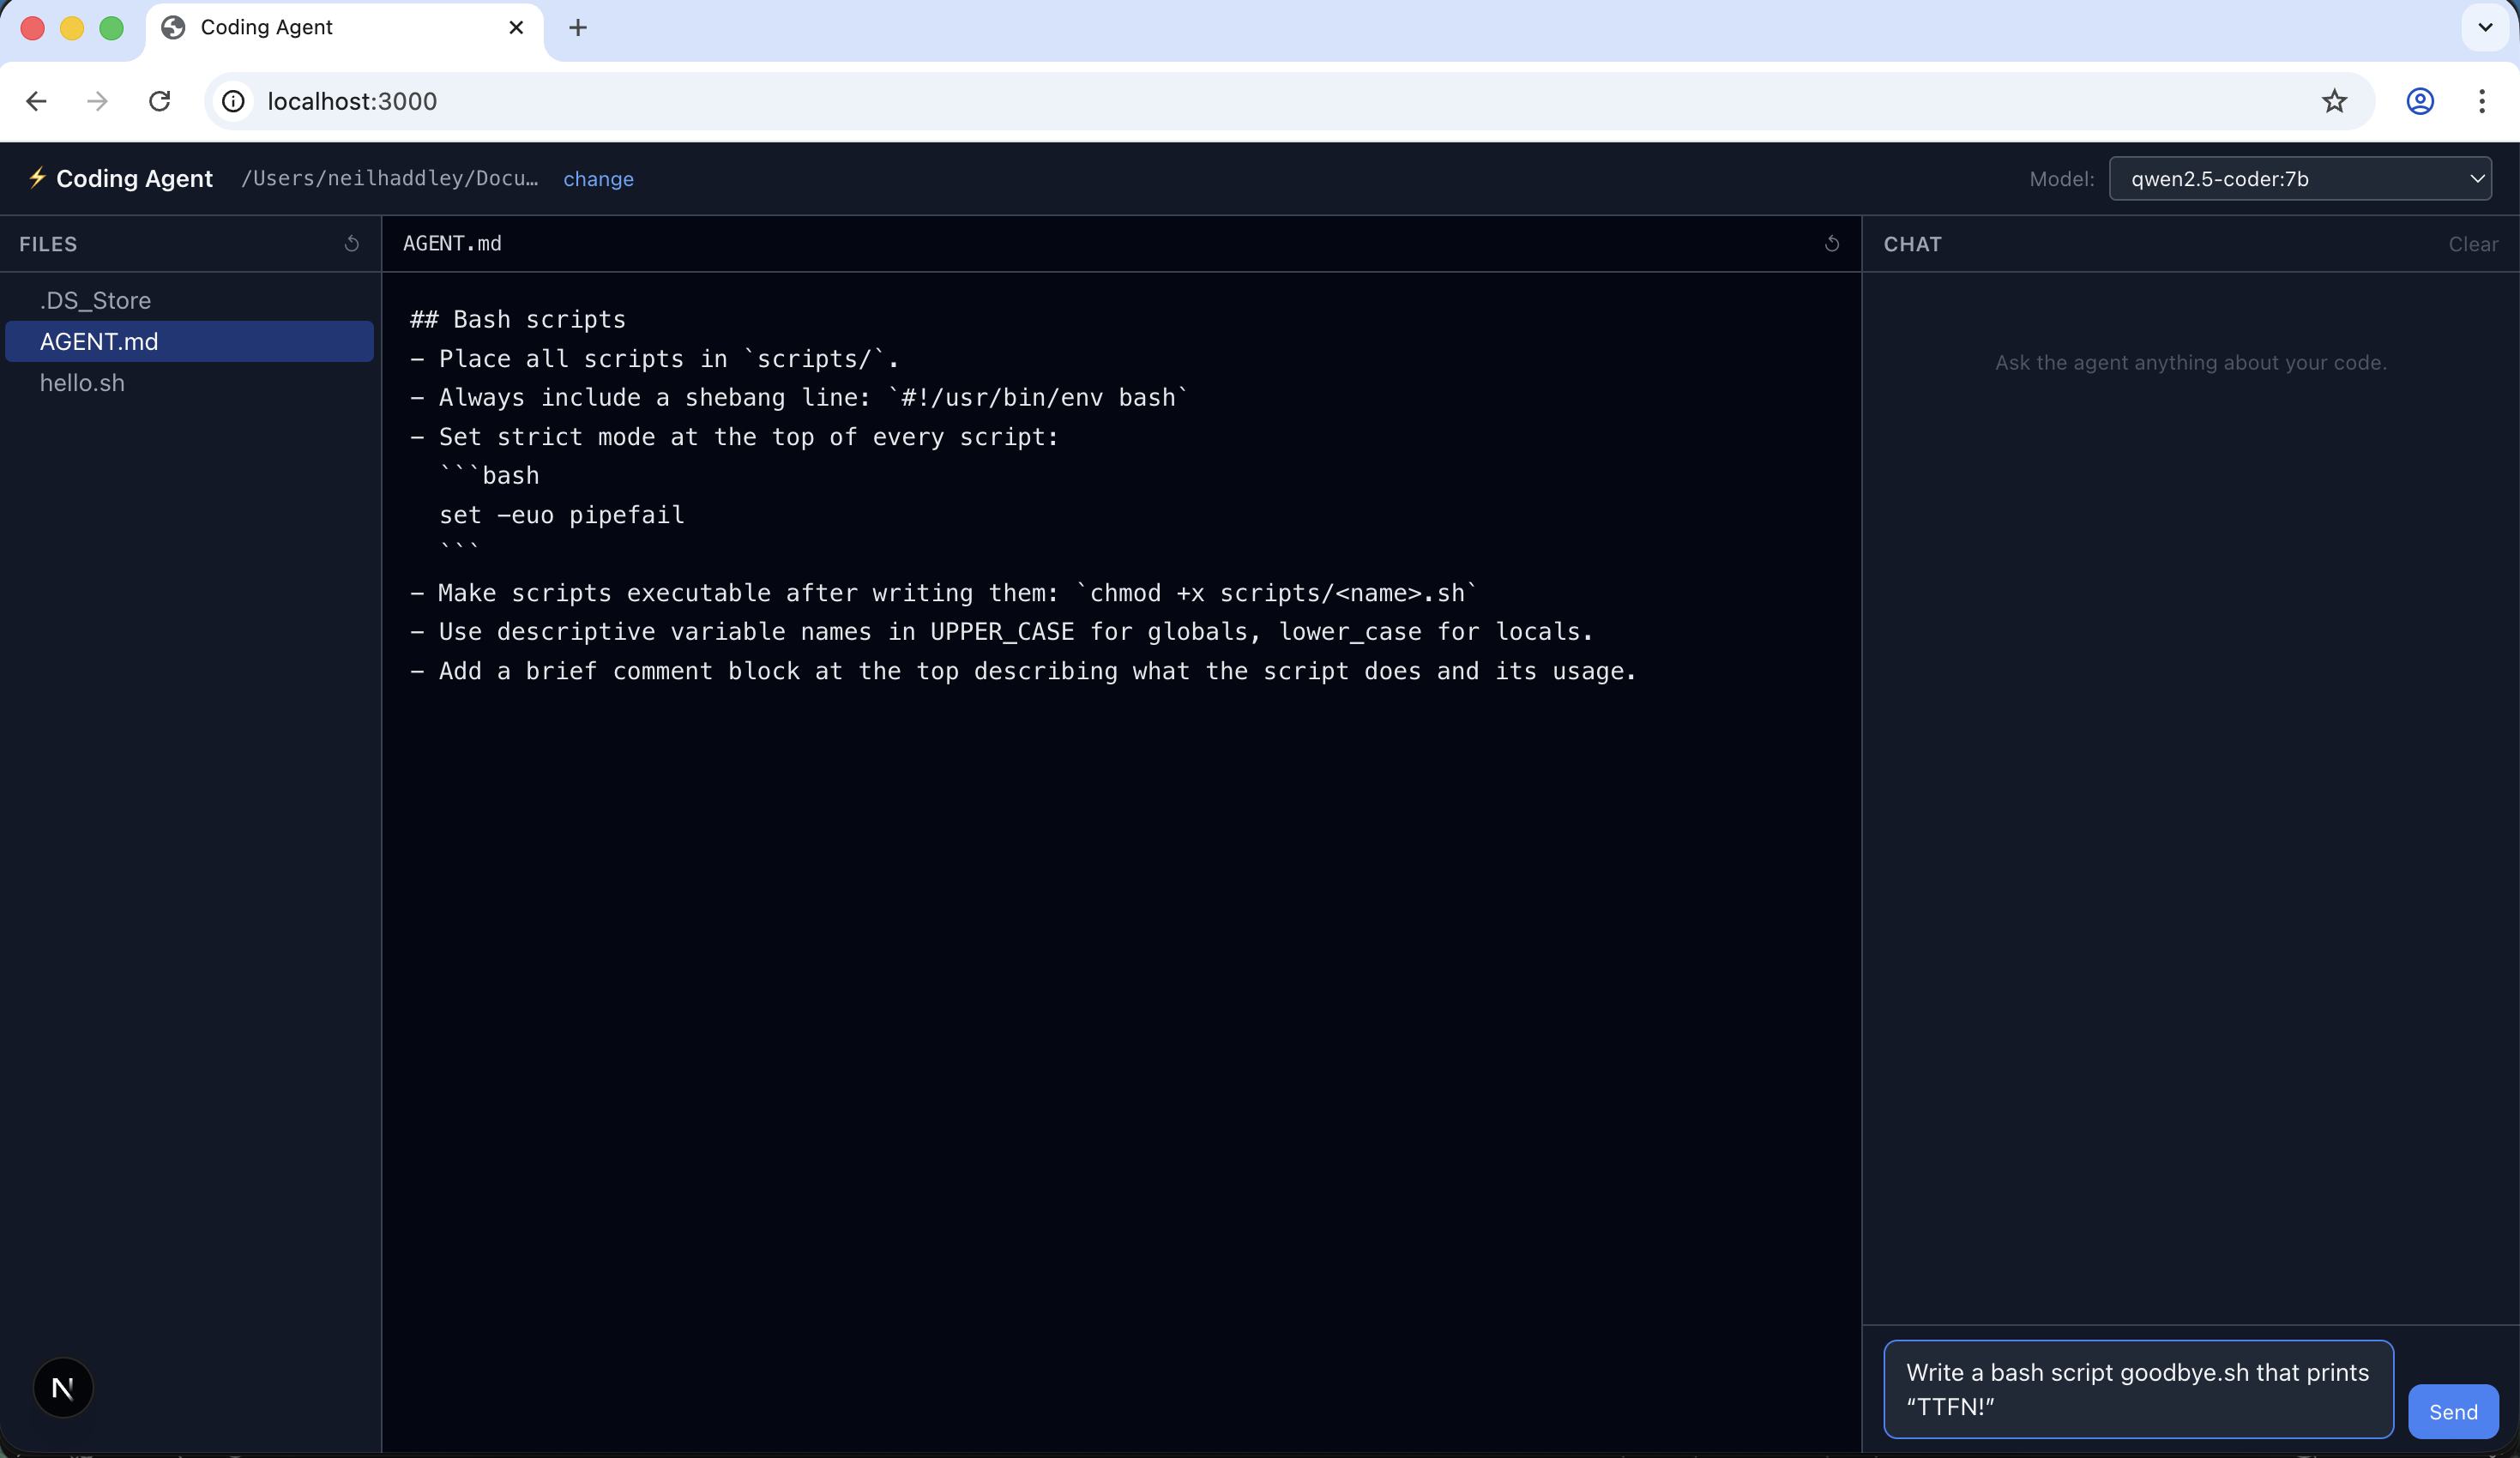Reload the page
2520x1458 pixels.
point(160,101)
